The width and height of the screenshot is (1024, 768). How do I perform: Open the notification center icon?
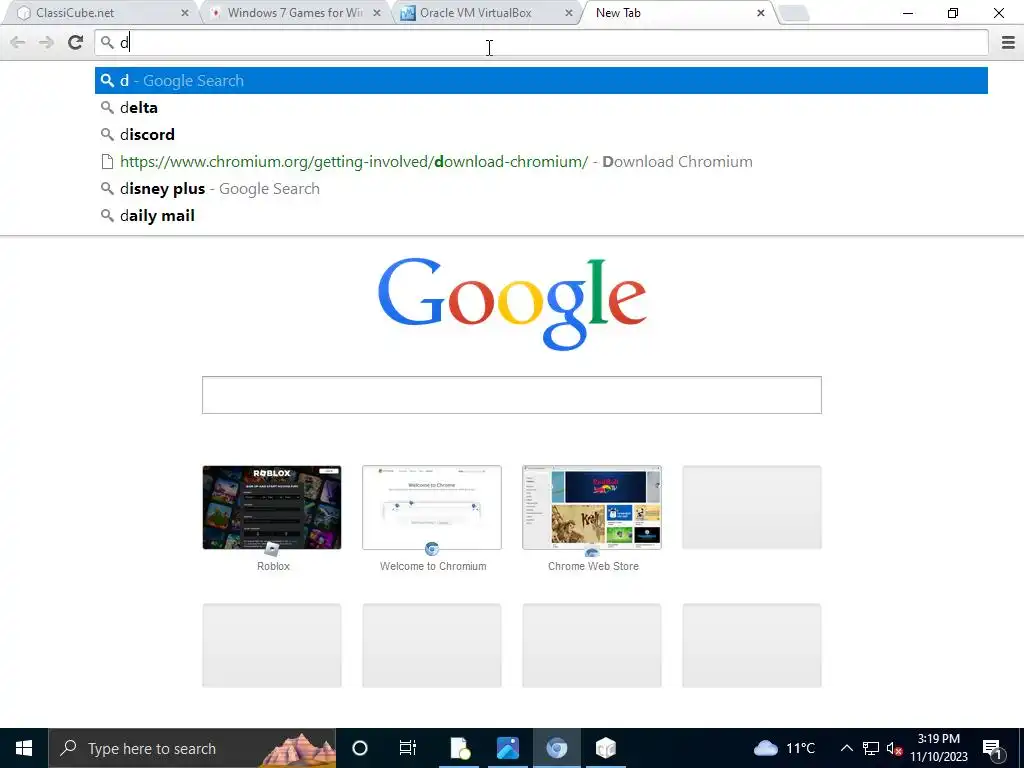pyautogui.click(x=993, y=748)
